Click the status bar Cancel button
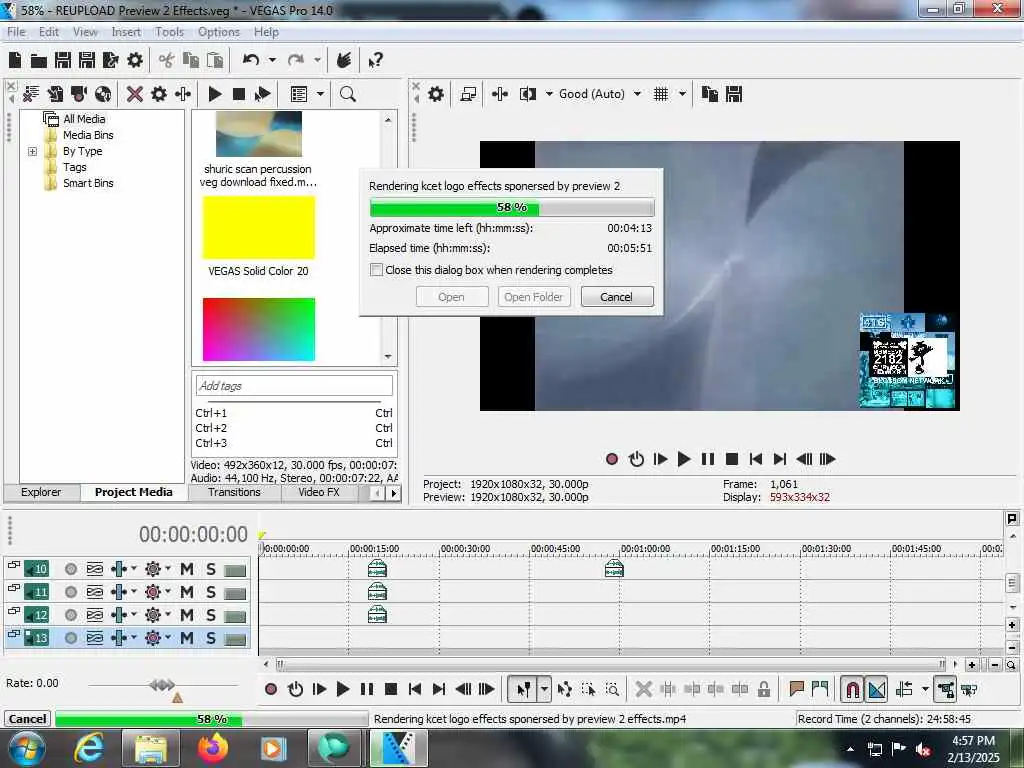The image size is (1024, 768). coord(27,719)
